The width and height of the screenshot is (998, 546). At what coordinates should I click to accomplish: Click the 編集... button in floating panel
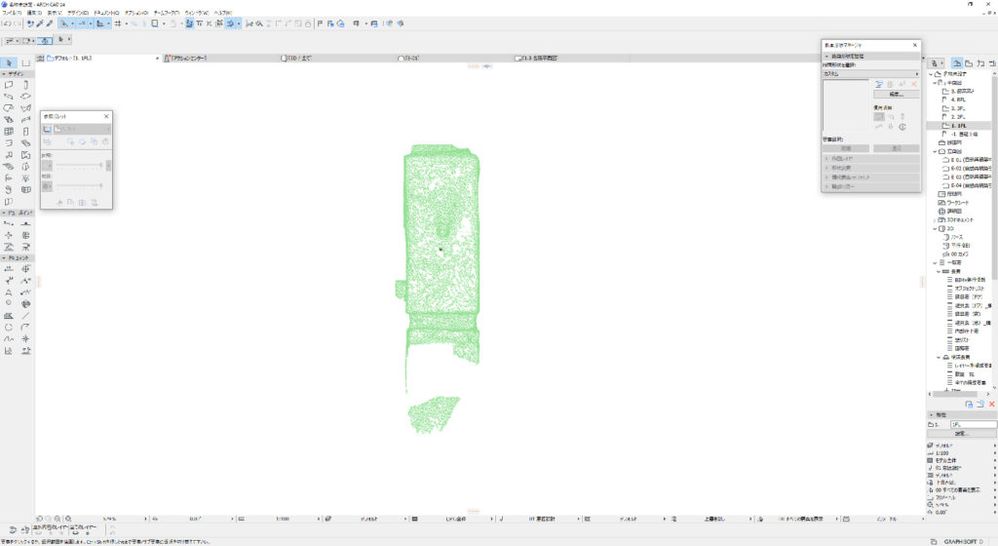(x=896, y=94)
